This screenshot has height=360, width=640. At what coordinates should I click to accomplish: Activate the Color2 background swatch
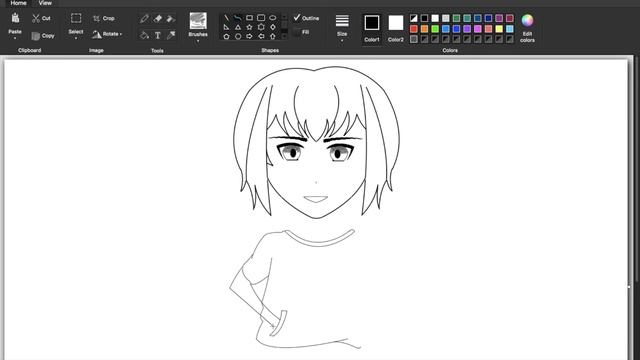(396, 28)
